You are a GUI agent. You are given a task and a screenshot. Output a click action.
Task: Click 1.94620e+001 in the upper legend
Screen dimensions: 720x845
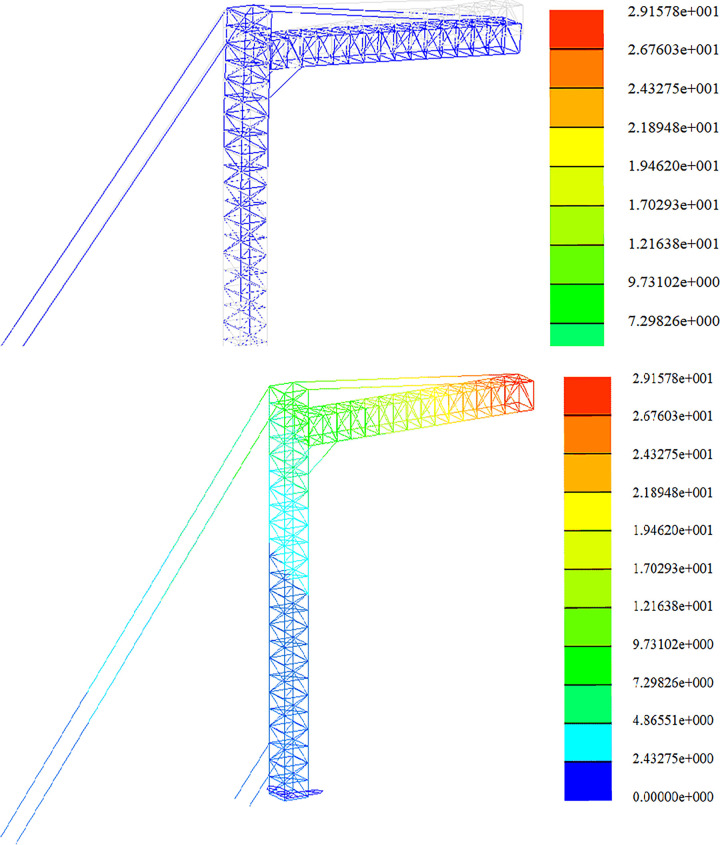point(673,165)
